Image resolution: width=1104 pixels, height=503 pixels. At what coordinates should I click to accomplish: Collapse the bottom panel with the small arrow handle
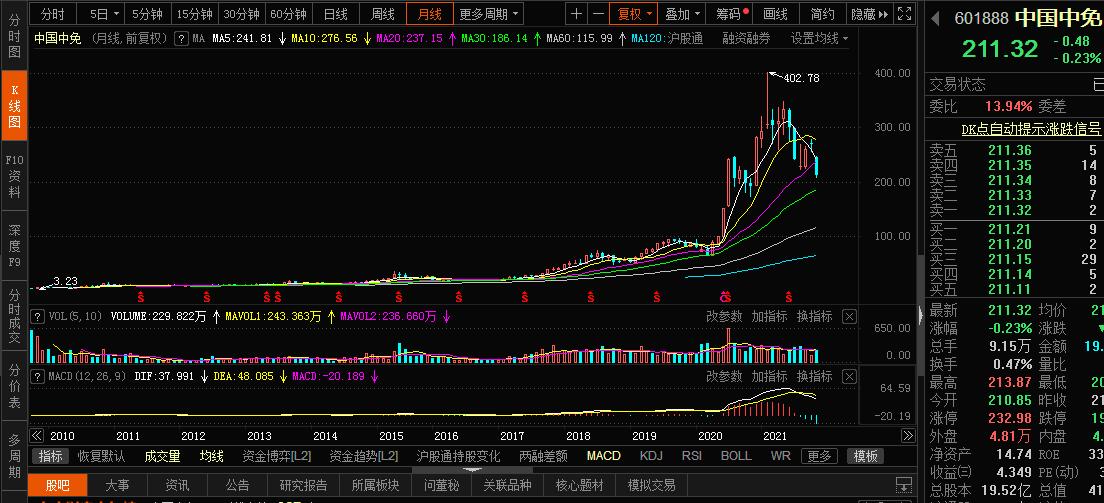click(472, 470)
